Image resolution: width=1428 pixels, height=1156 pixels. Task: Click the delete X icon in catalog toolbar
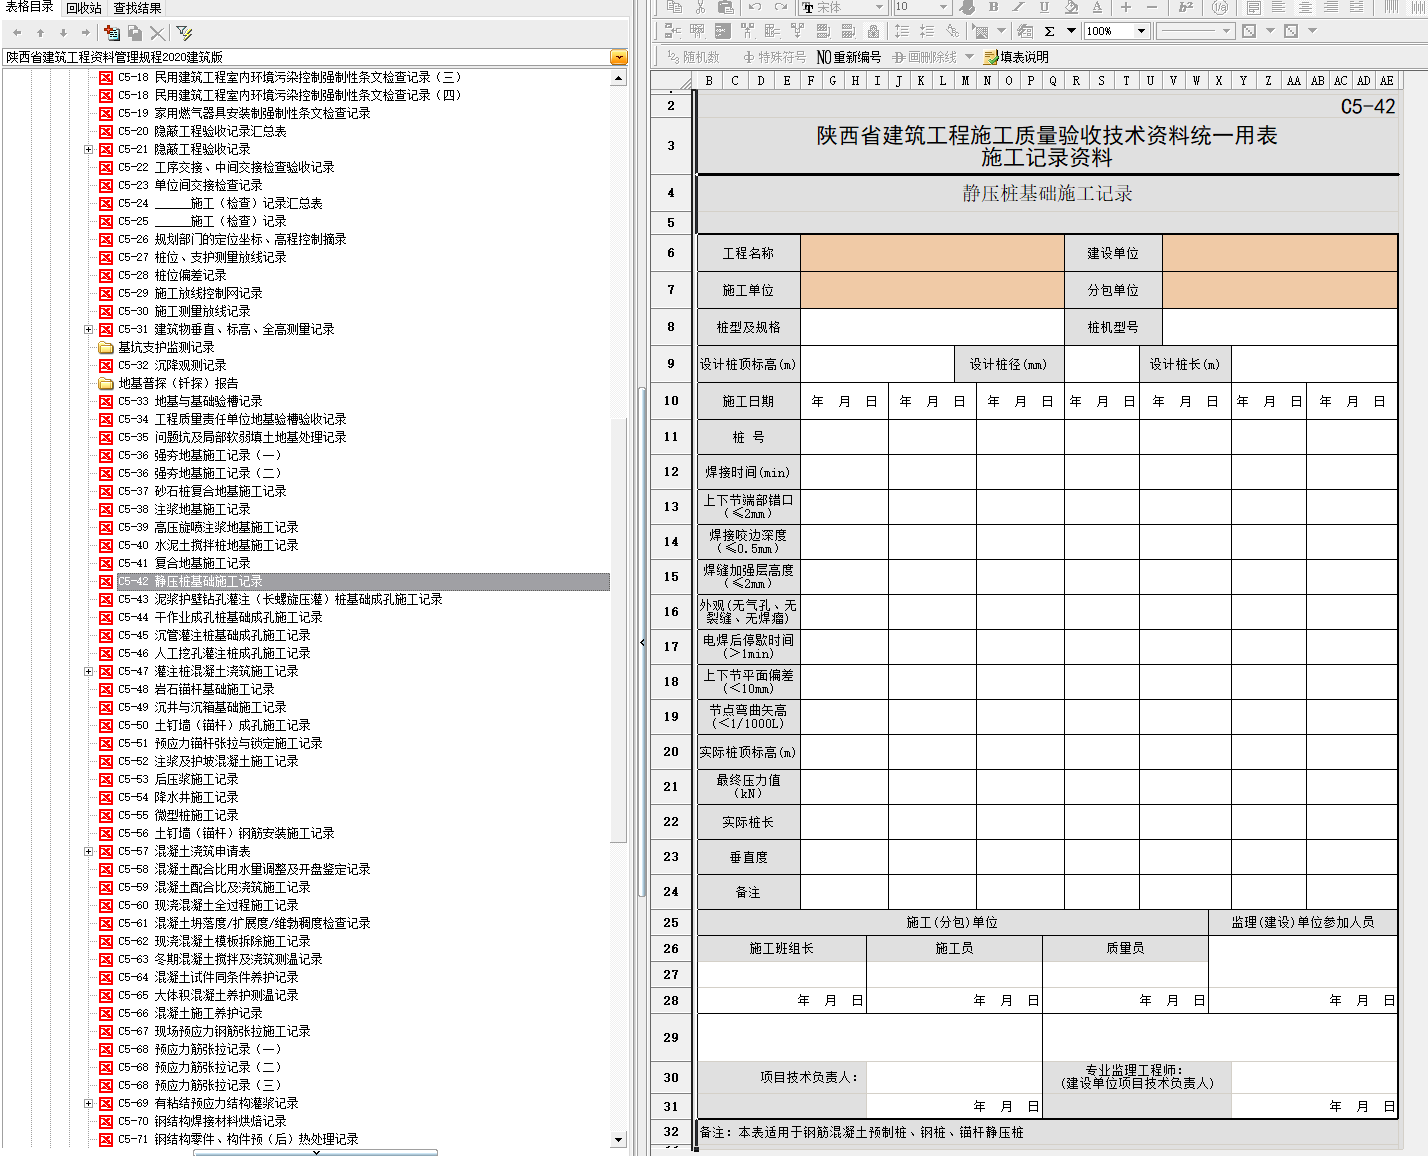point(158,33)
